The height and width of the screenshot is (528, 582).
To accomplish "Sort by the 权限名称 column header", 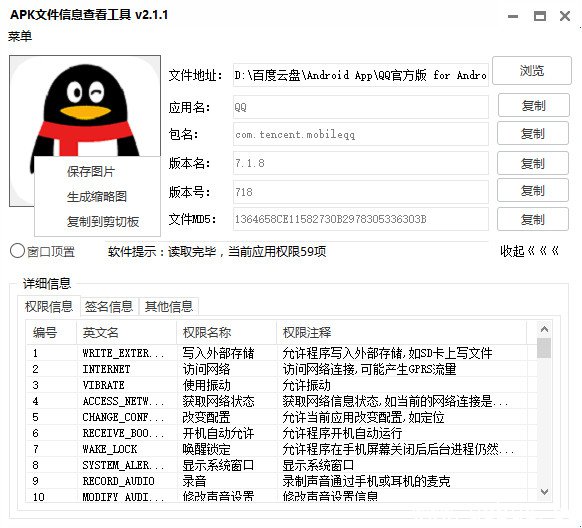I will [x=226, y=332].
